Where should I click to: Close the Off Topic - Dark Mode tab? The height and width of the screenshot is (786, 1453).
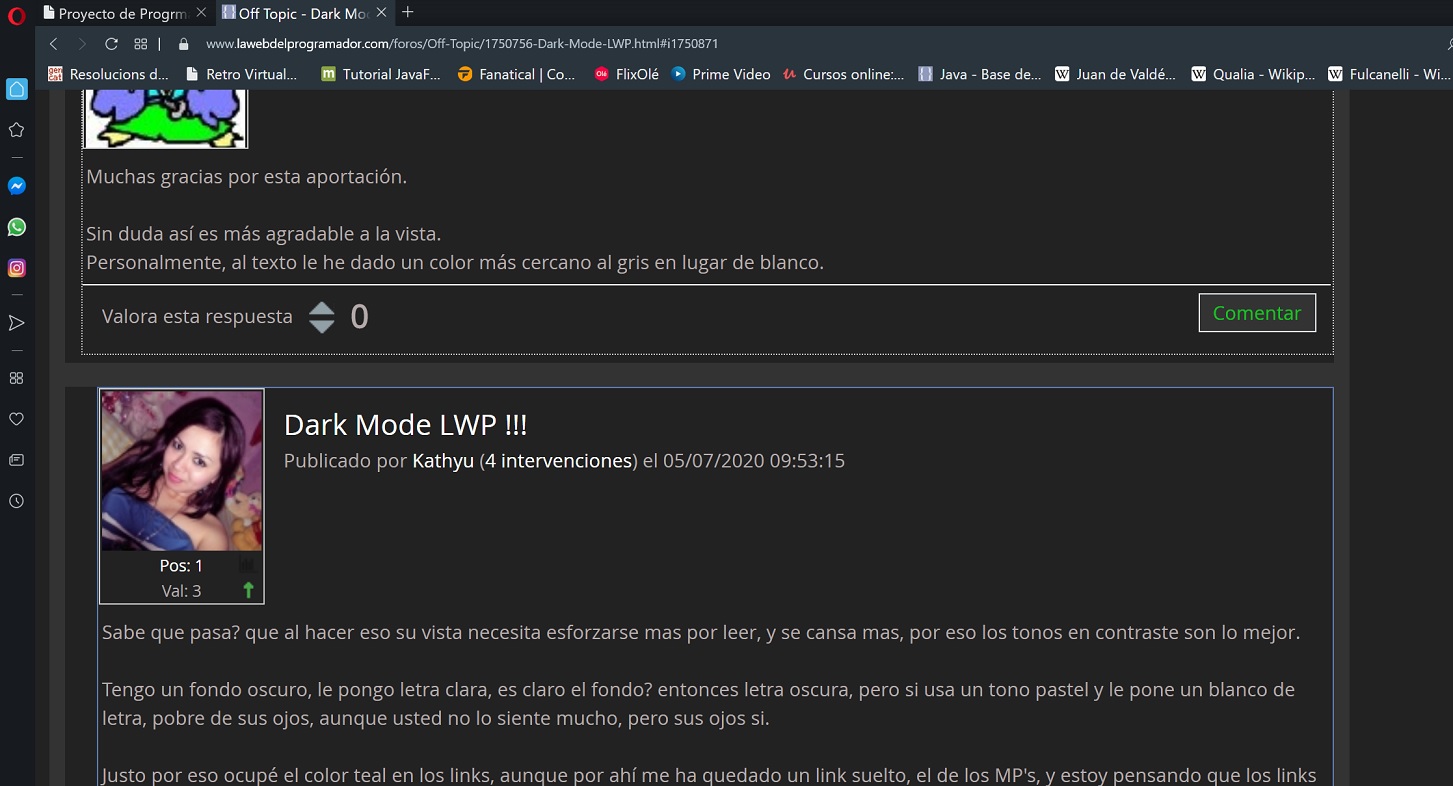coord(381,13)
